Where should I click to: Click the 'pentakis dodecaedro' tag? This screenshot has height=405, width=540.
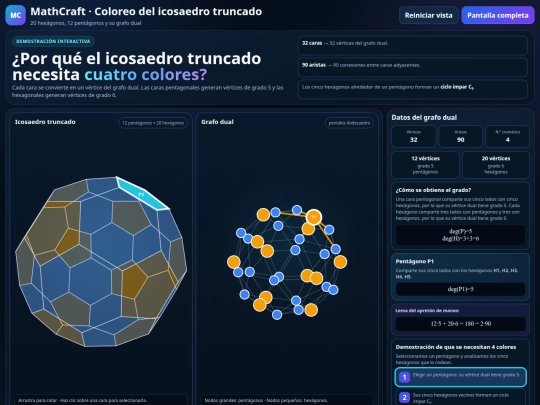tap(349, 123)
